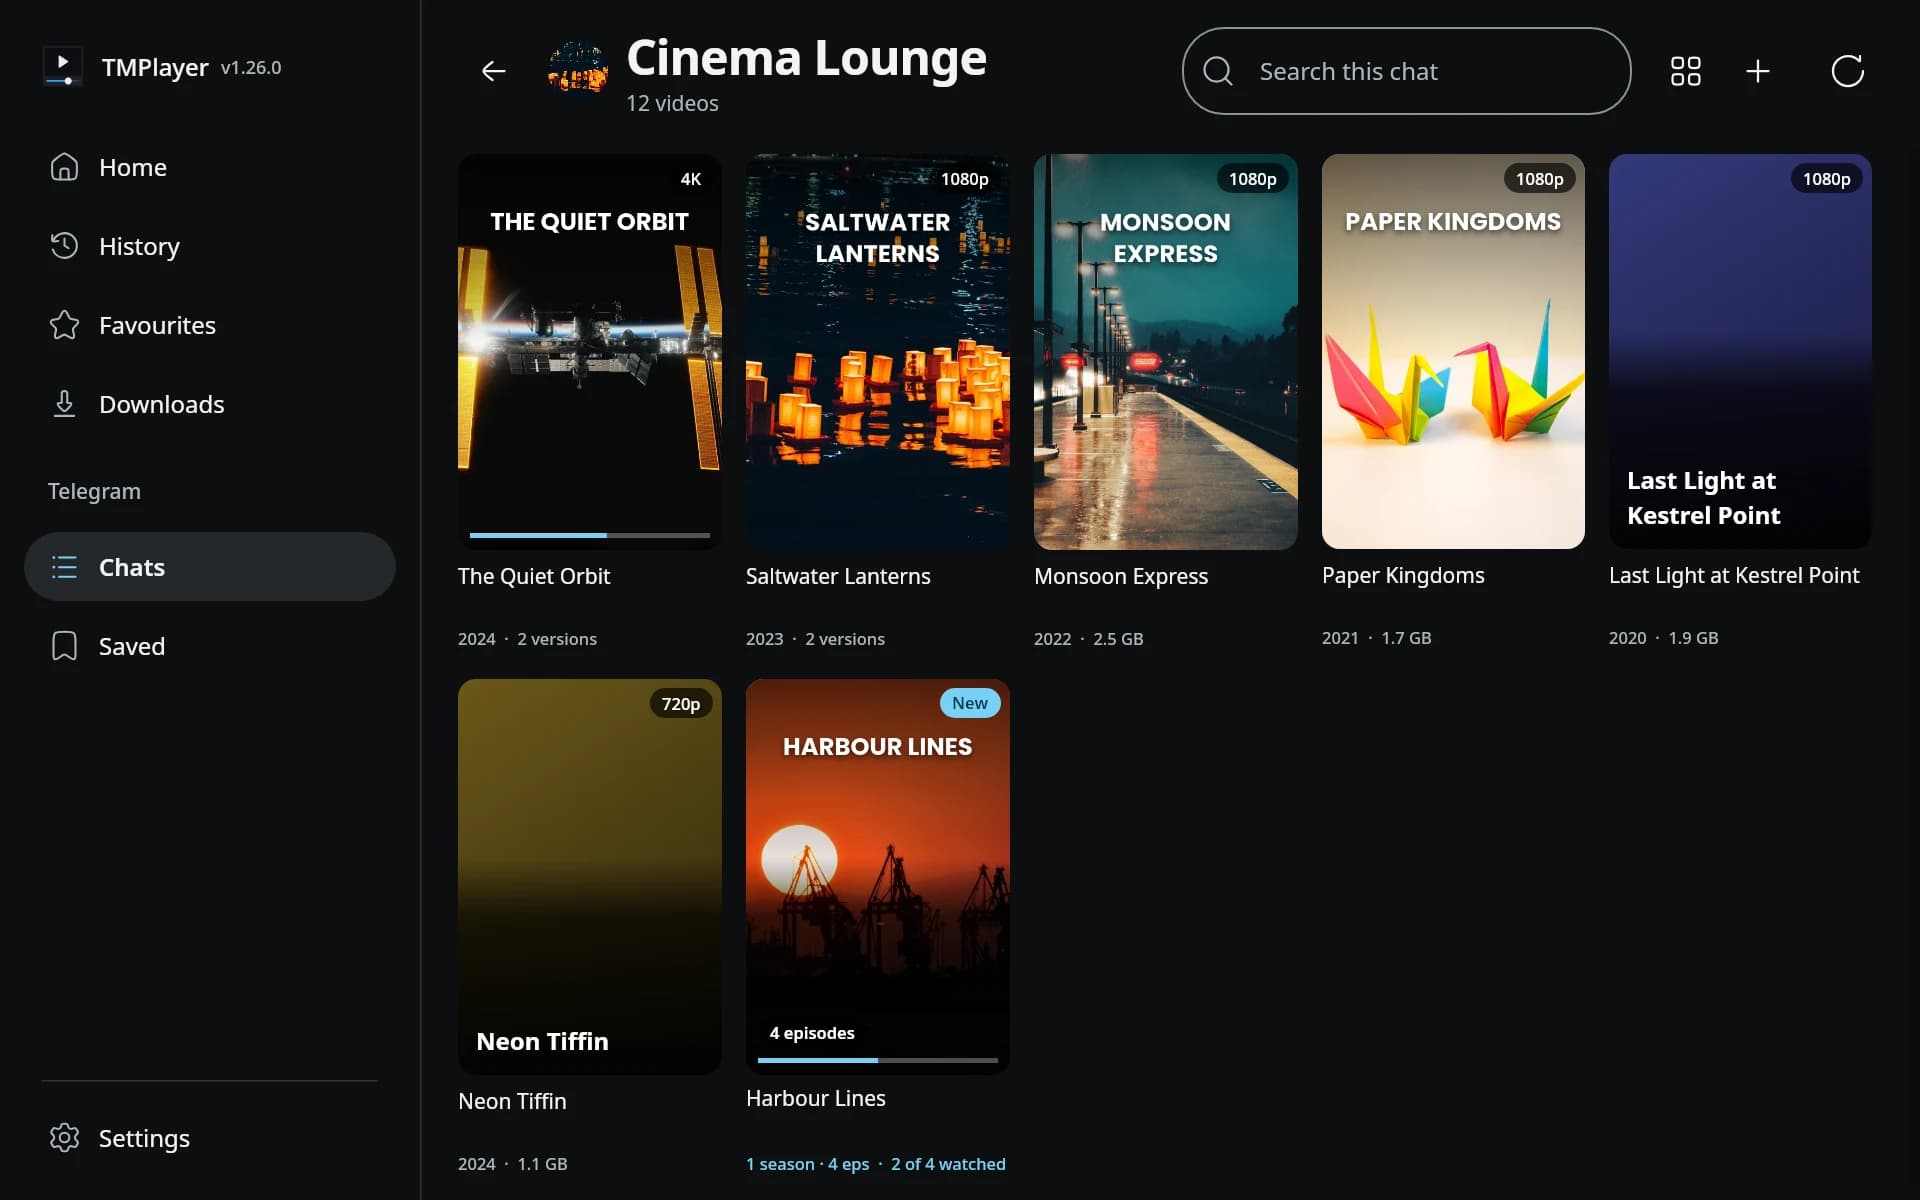The width and height of the screenshot is (1920, 1200).
Task: Click the 720p quality badge
Action: (681, 704)
